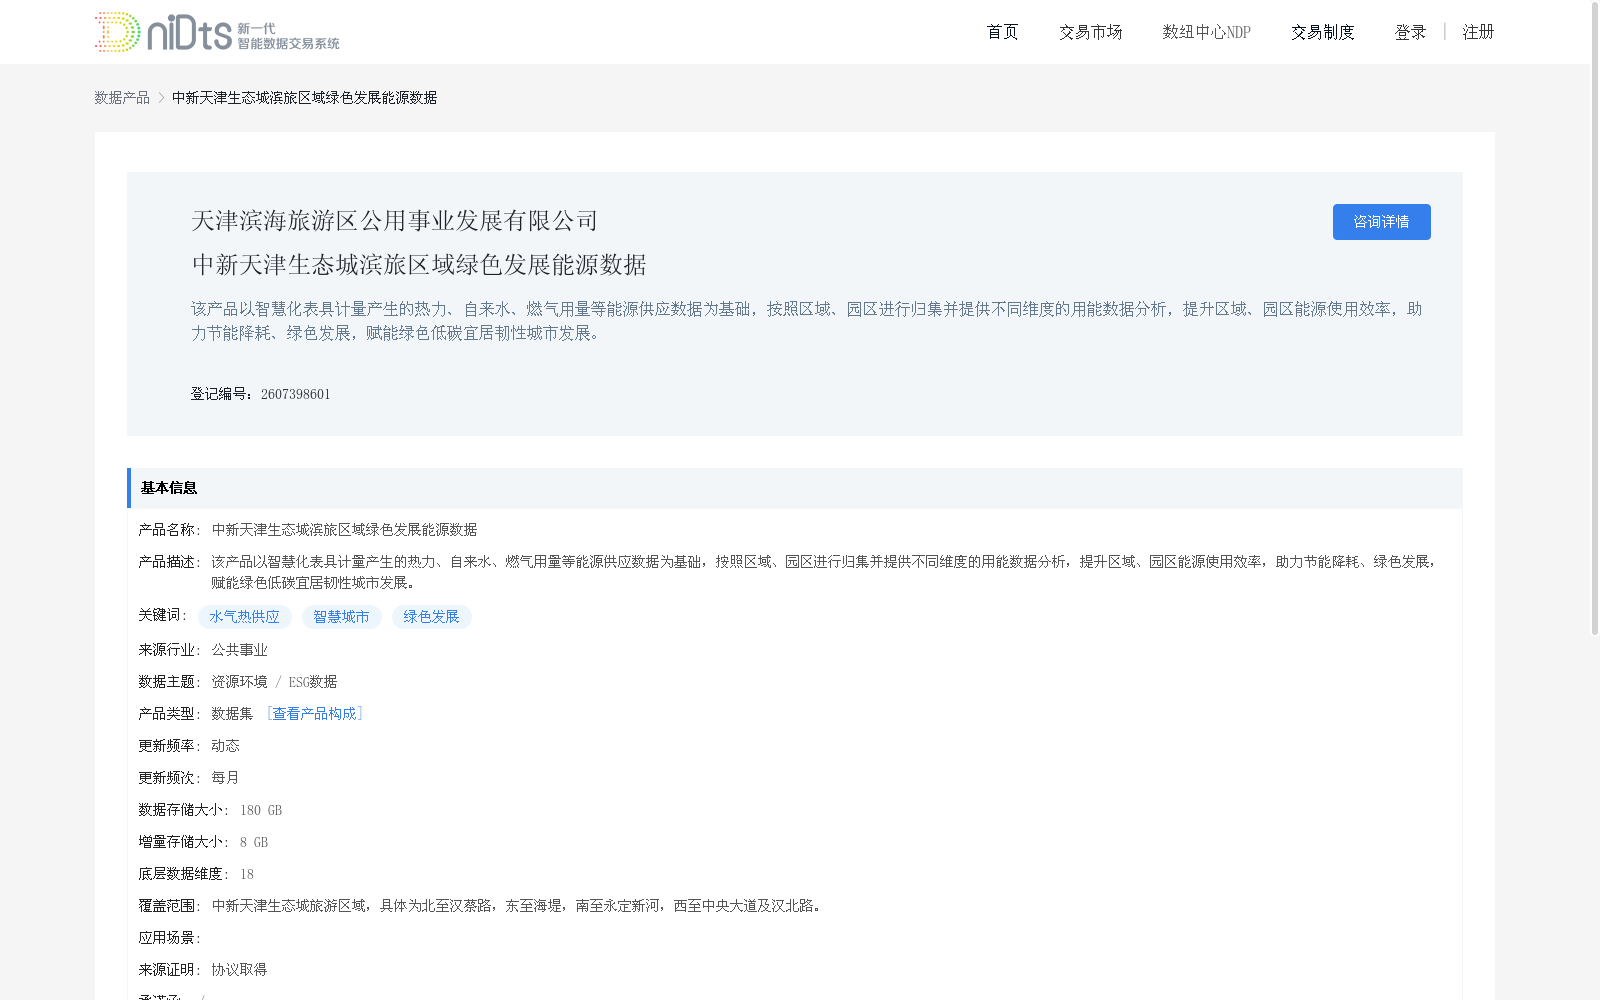The image size is (1600, 1000).
Task: Click the 登记编号 value 2607398601
Action: pos(295,394)
